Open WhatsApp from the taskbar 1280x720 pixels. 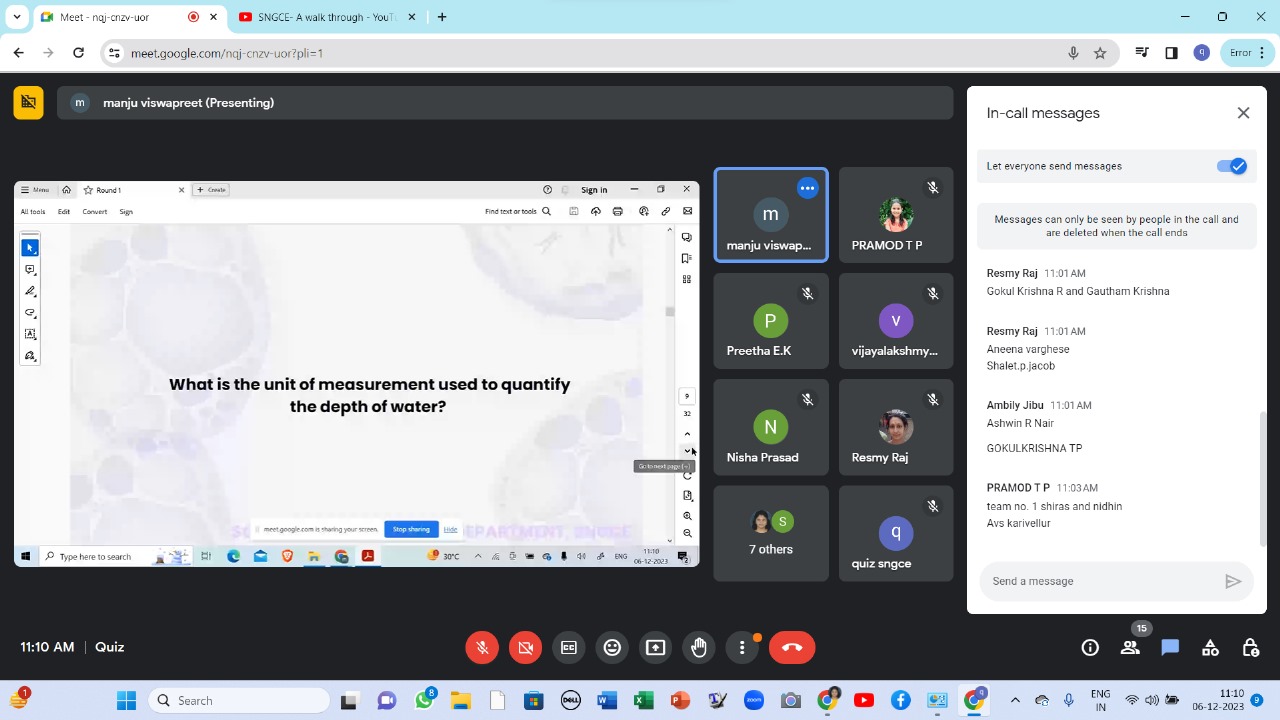pyautogui.click(x=424, y=701)
